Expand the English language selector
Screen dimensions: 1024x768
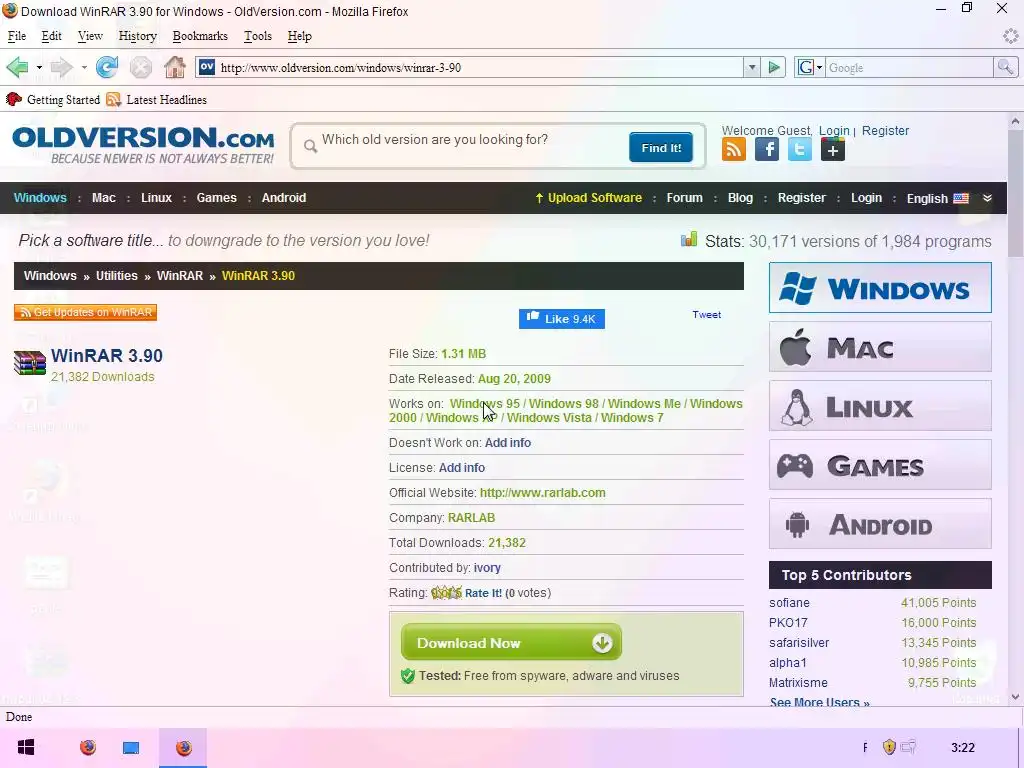(x=938, y=199)
